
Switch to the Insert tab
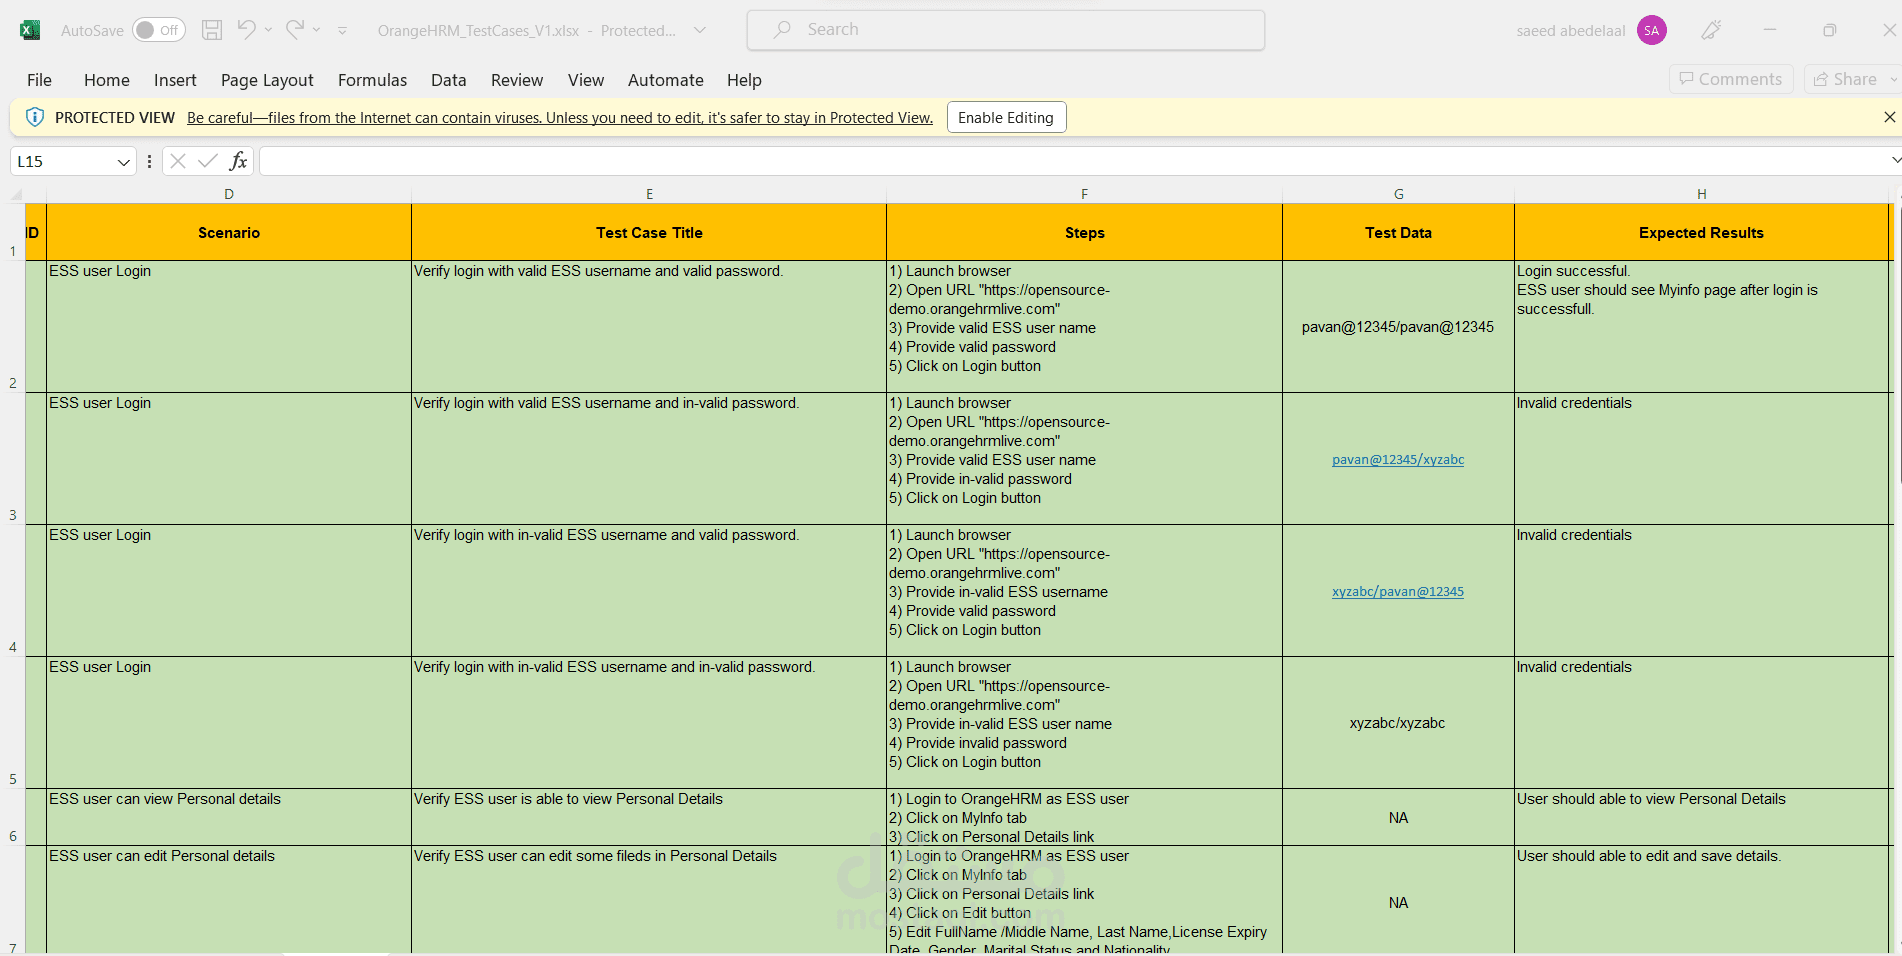click(175, 80)
